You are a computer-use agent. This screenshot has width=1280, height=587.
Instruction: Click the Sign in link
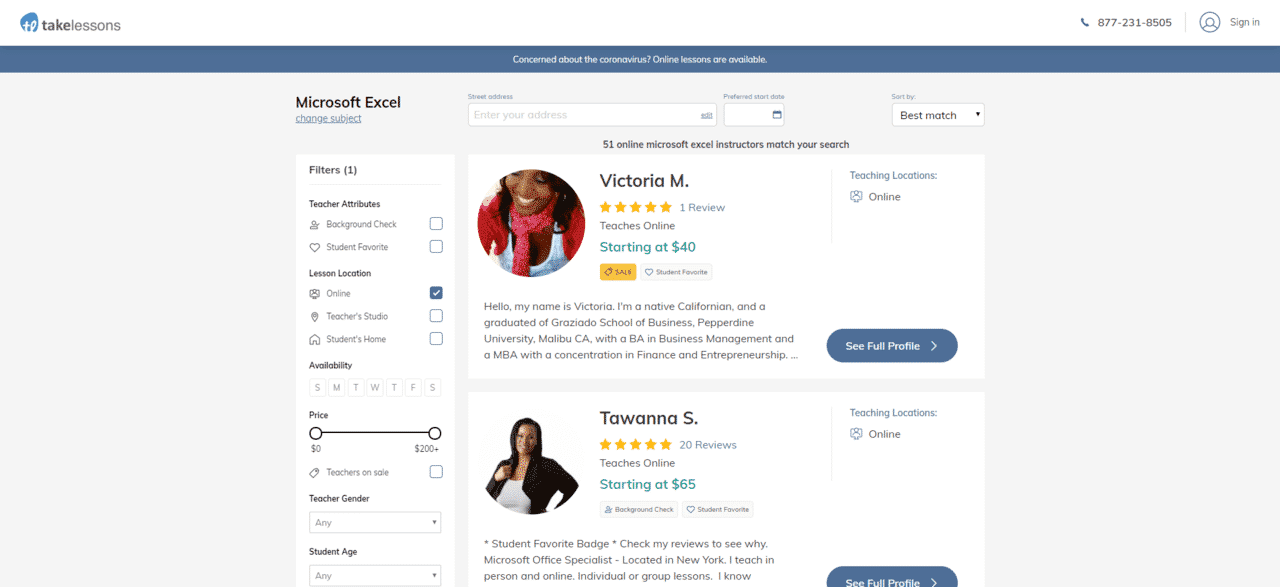tap(1245, 22)
